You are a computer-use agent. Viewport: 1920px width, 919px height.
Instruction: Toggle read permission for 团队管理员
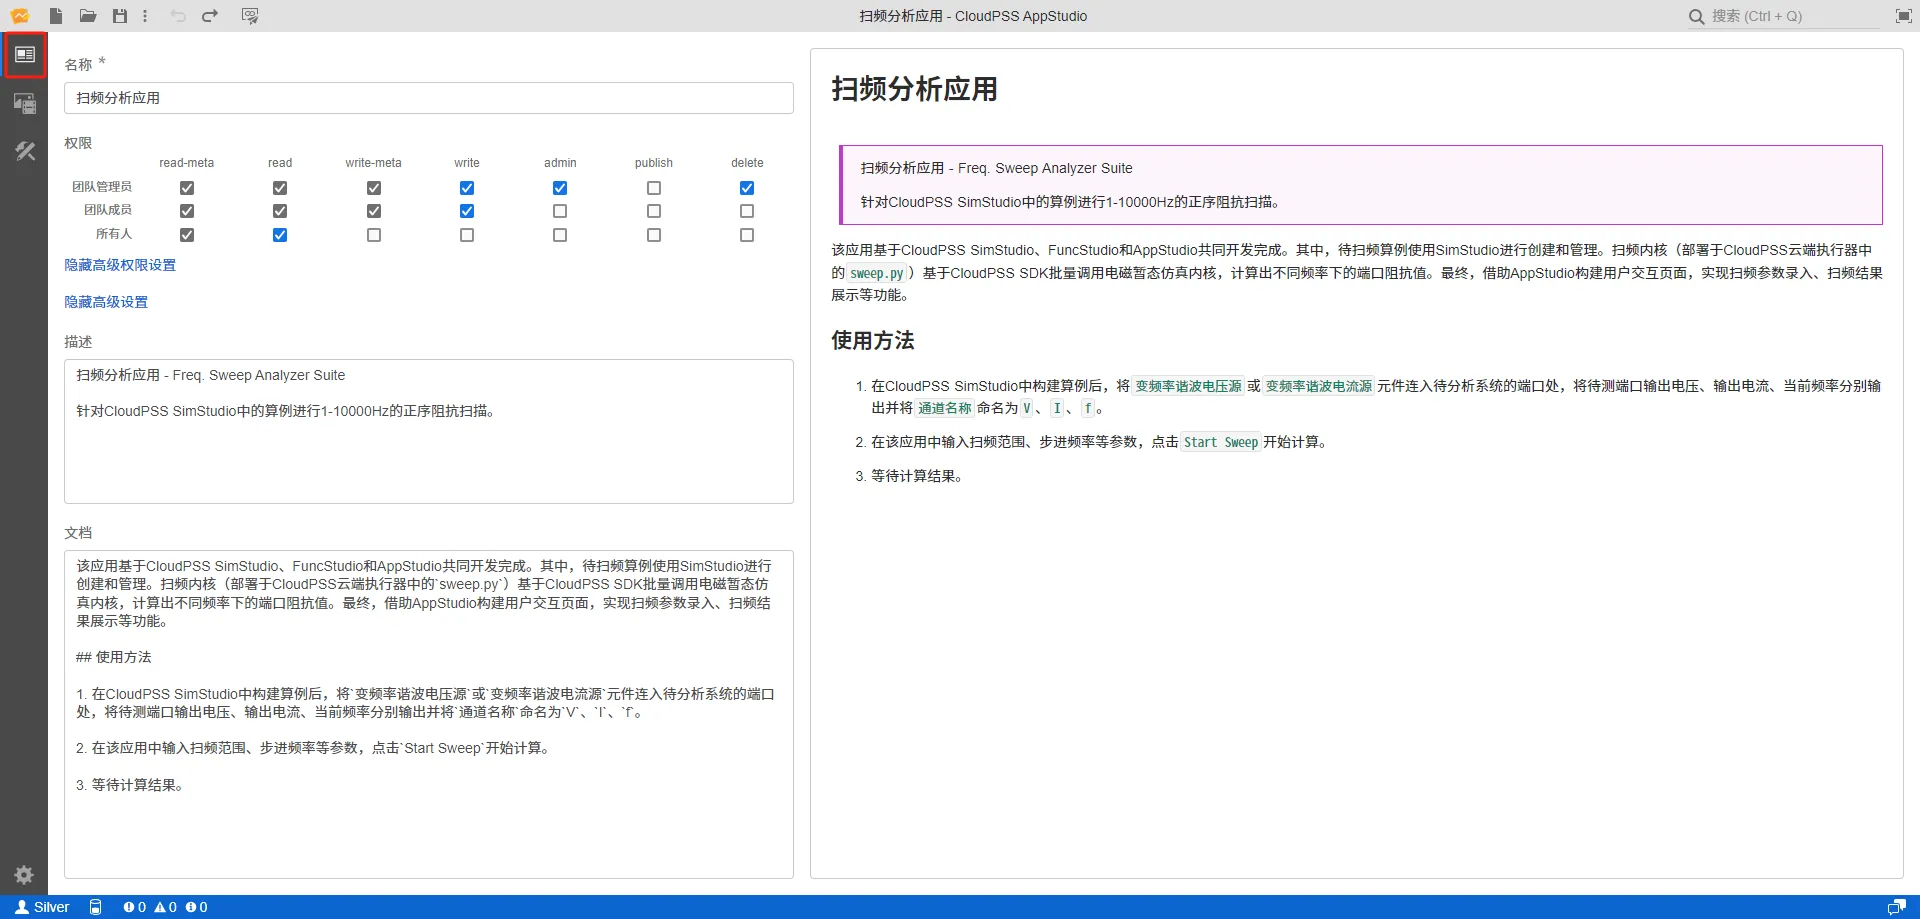280,188
